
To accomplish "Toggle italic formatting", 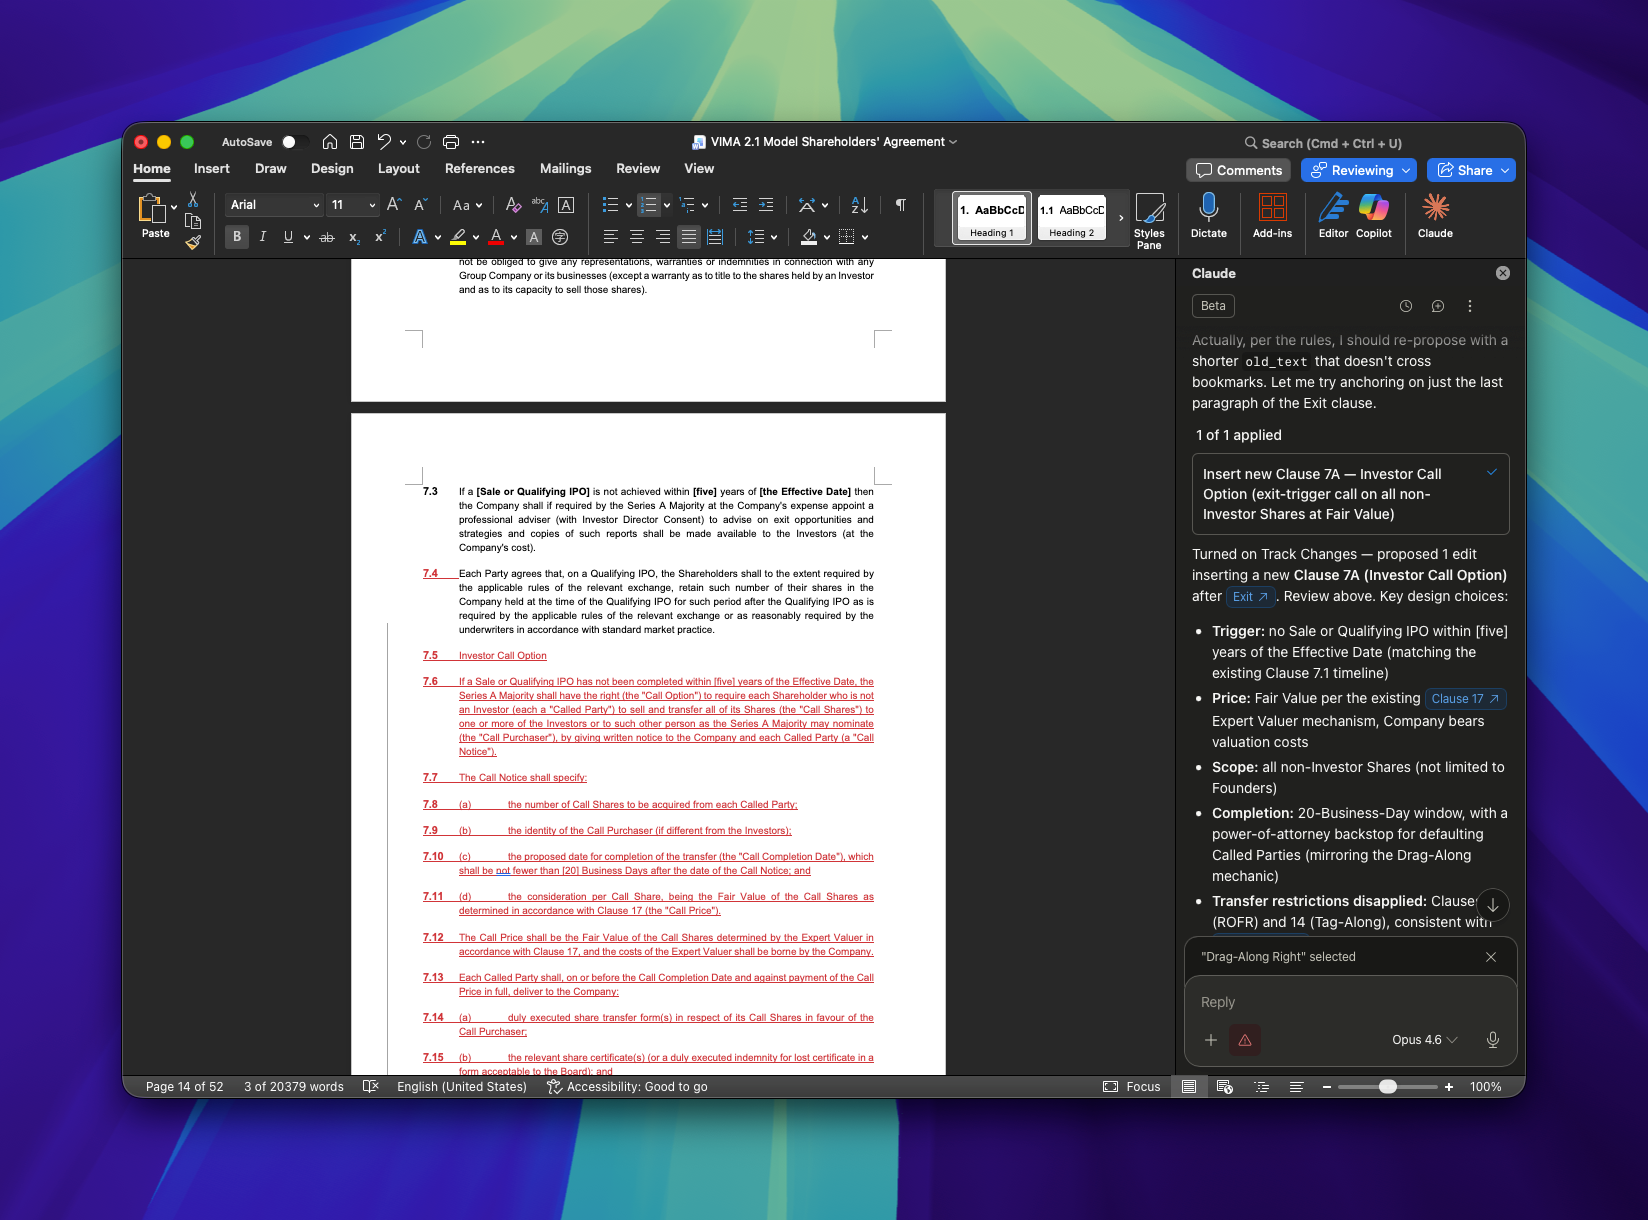I will coord(262,237).
